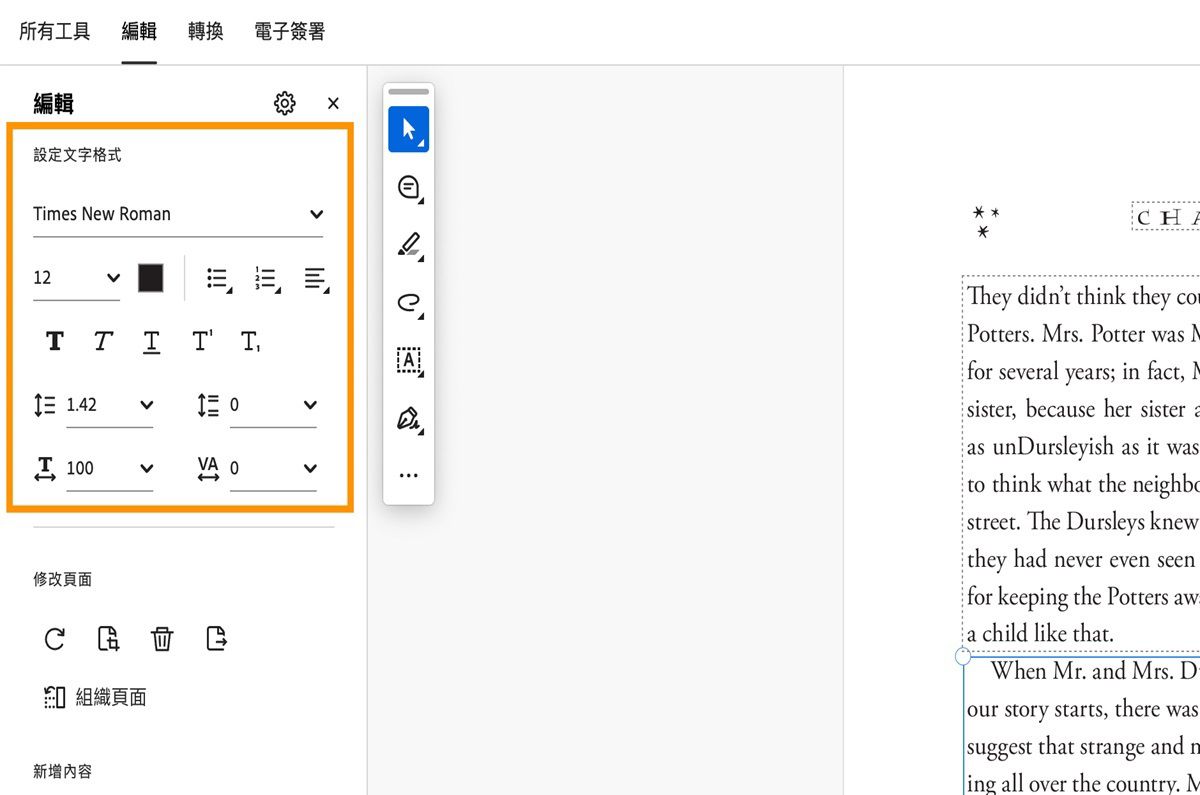Open more tools ellipsis in floating toolbar
The height and width of the screenshot is (795, 1200).
tap(409, 475)
